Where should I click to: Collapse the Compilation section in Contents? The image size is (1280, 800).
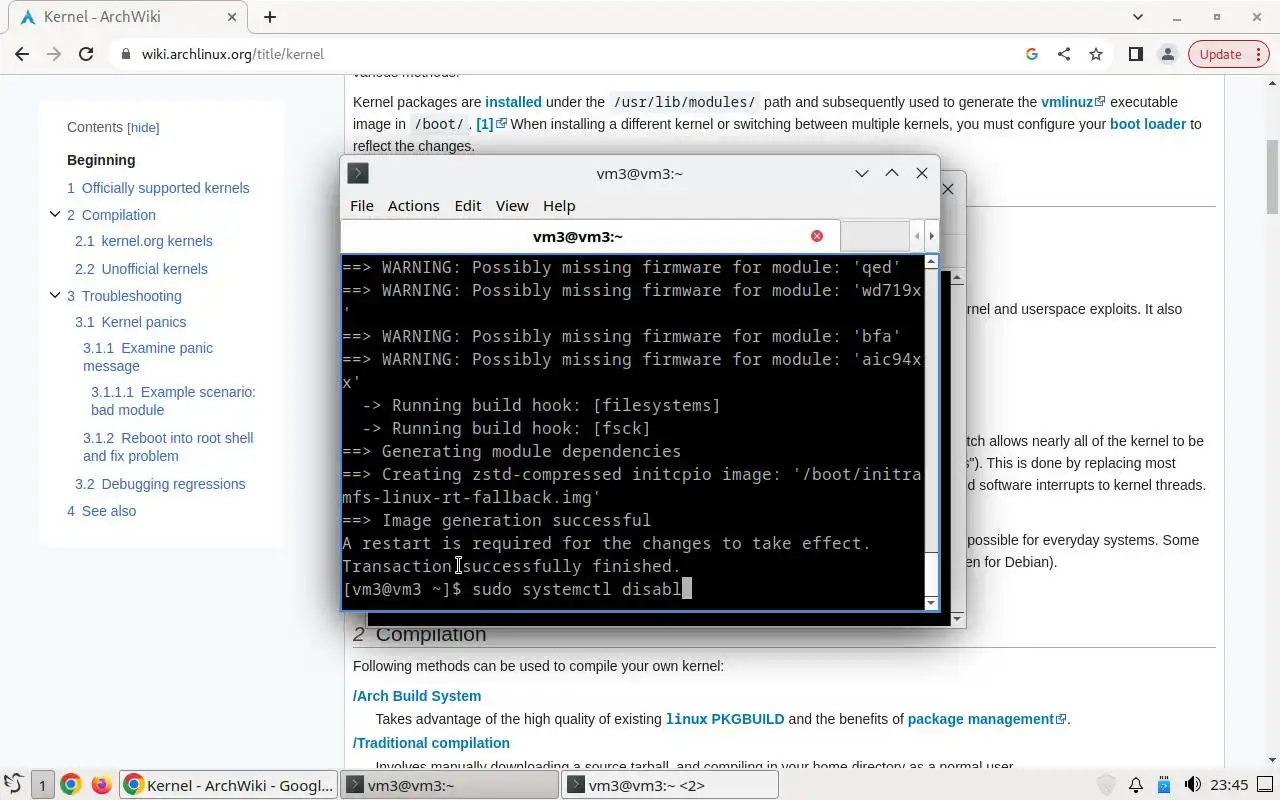[x=55, y=214]
